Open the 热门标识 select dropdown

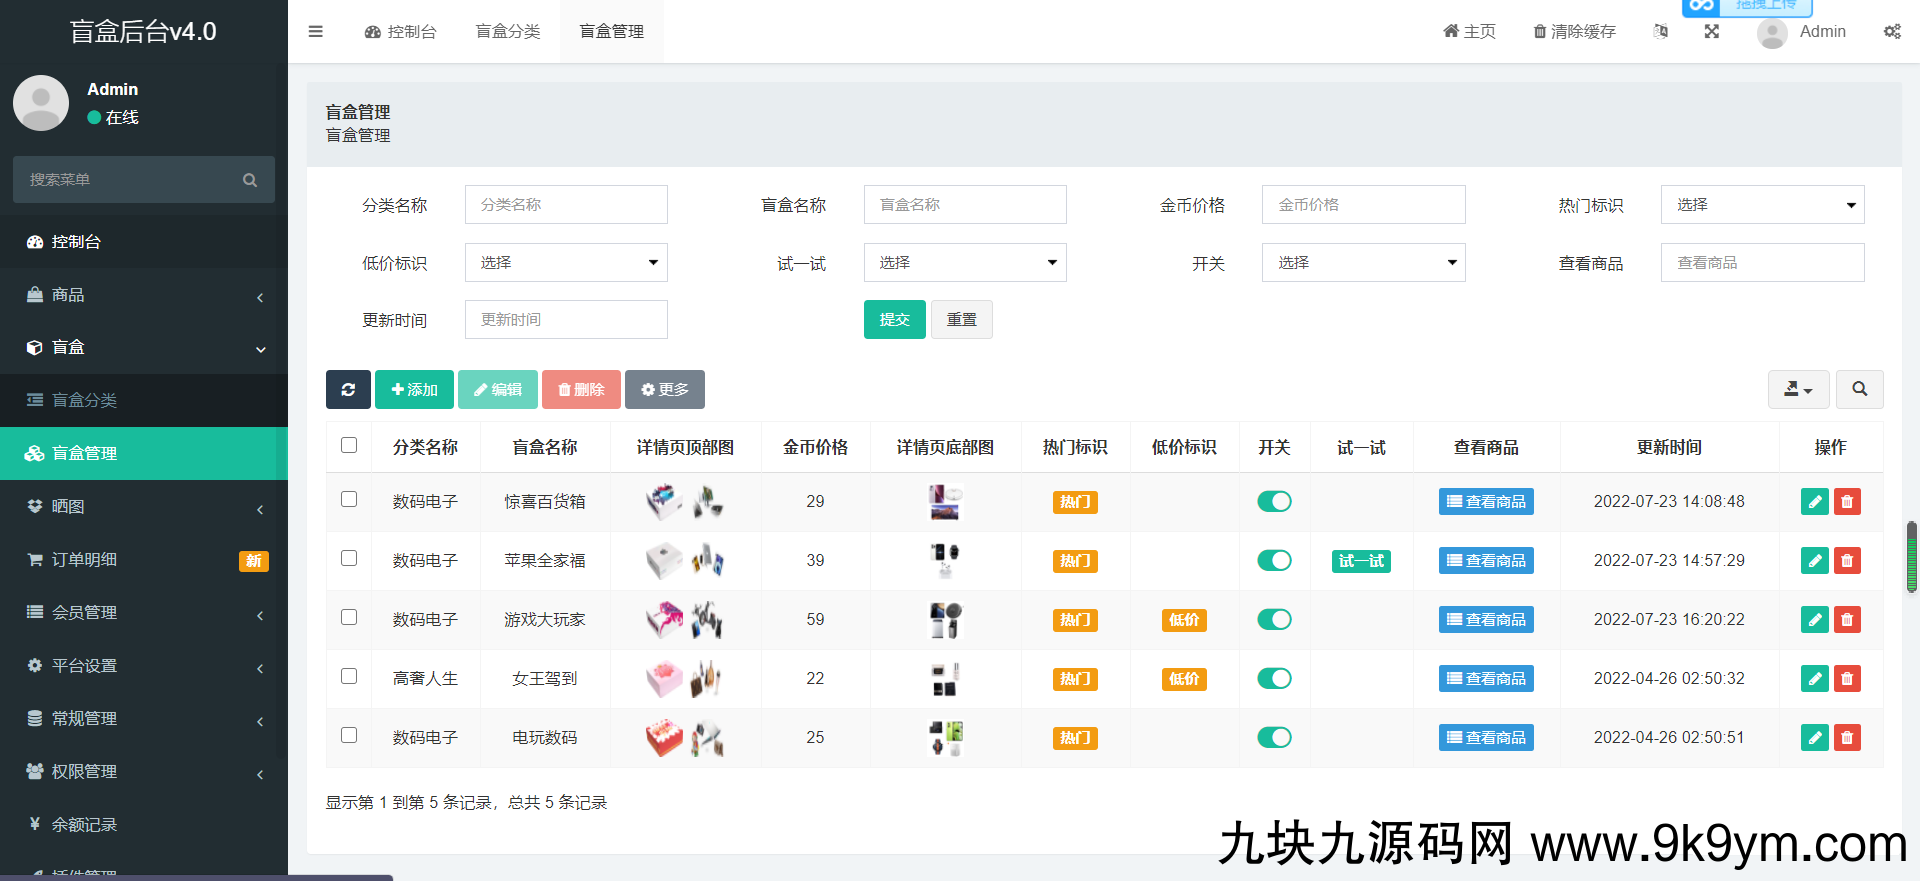(1762, 205)
